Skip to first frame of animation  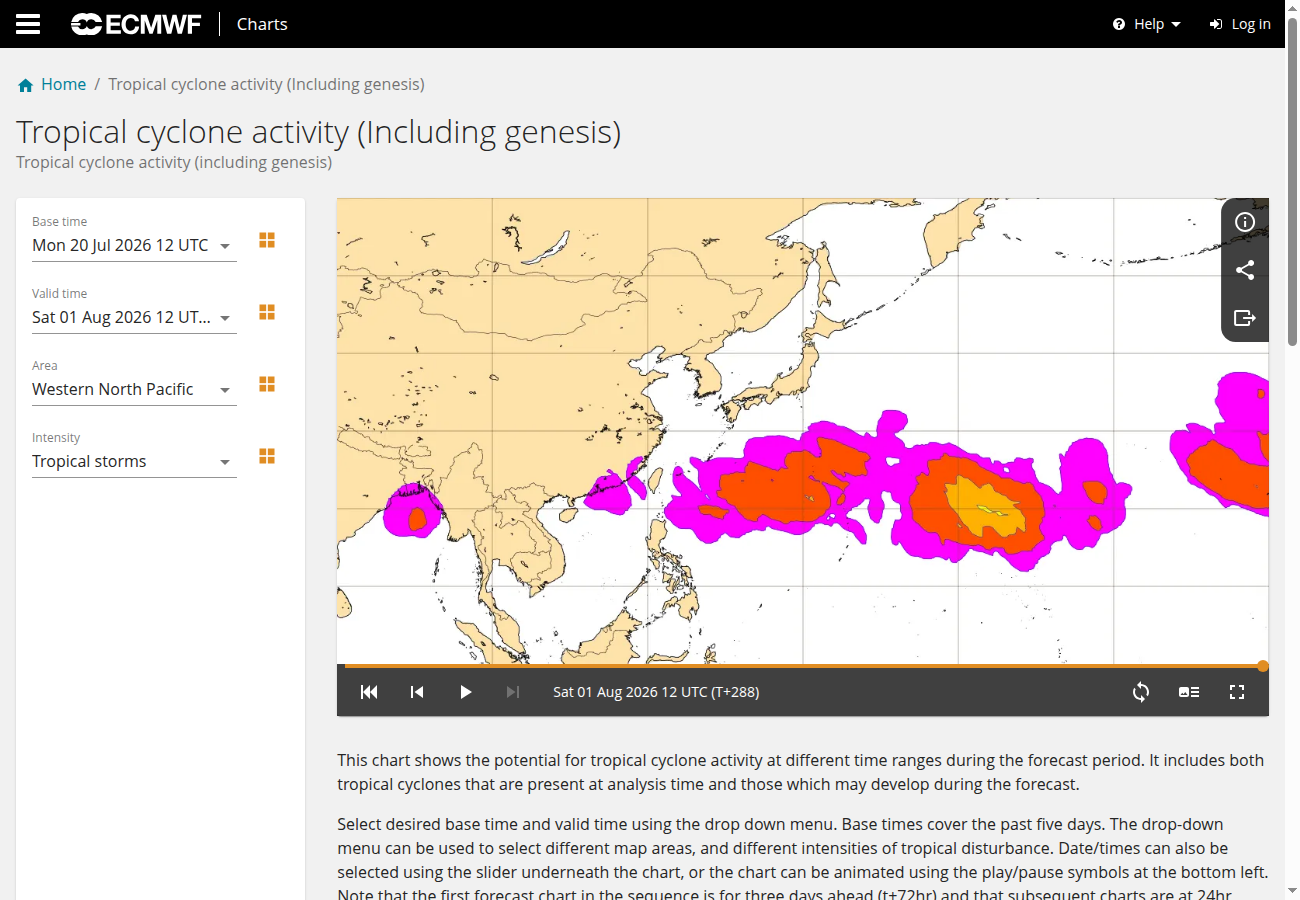pos(369,692)
